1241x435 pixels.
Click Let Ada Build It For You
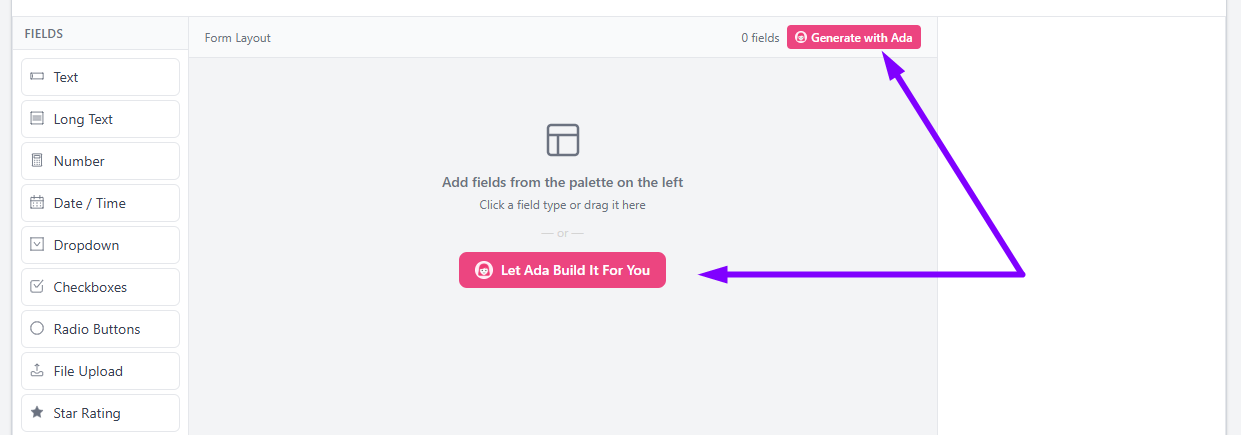(562, 270)
